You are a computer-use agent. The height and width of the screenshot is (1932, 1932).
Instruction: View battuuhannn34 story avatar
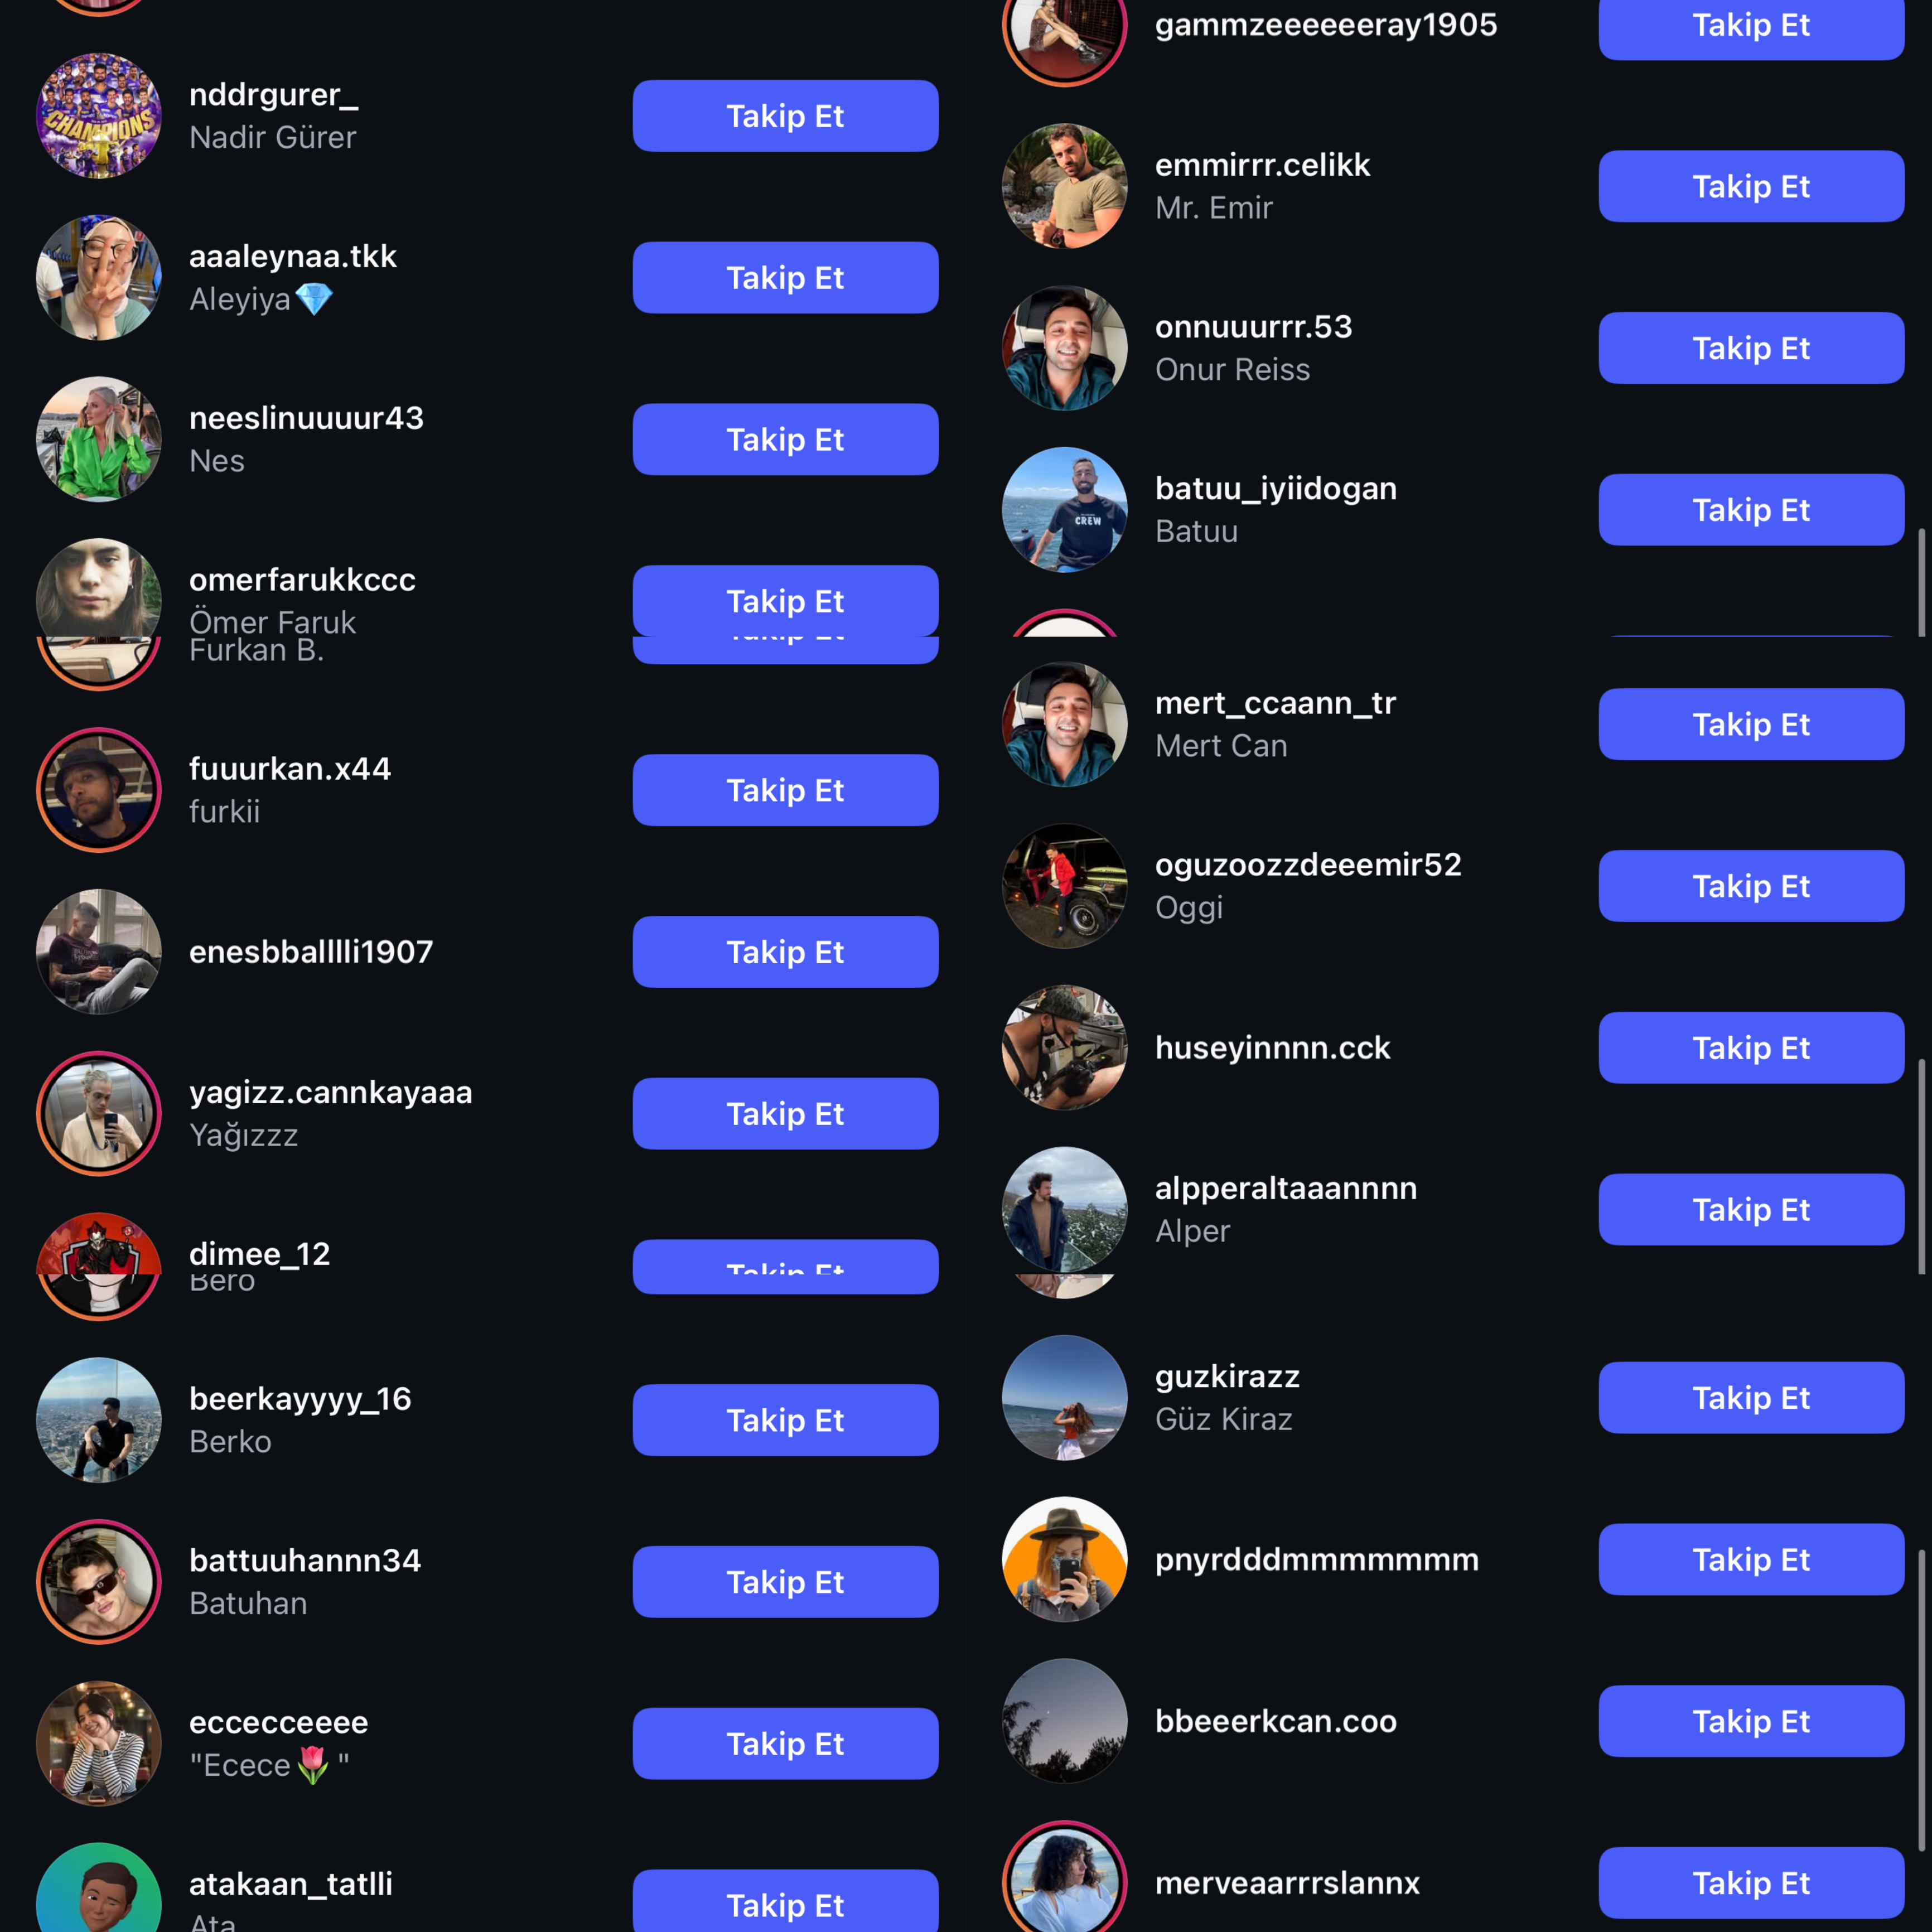click(x=99, y=1582)
